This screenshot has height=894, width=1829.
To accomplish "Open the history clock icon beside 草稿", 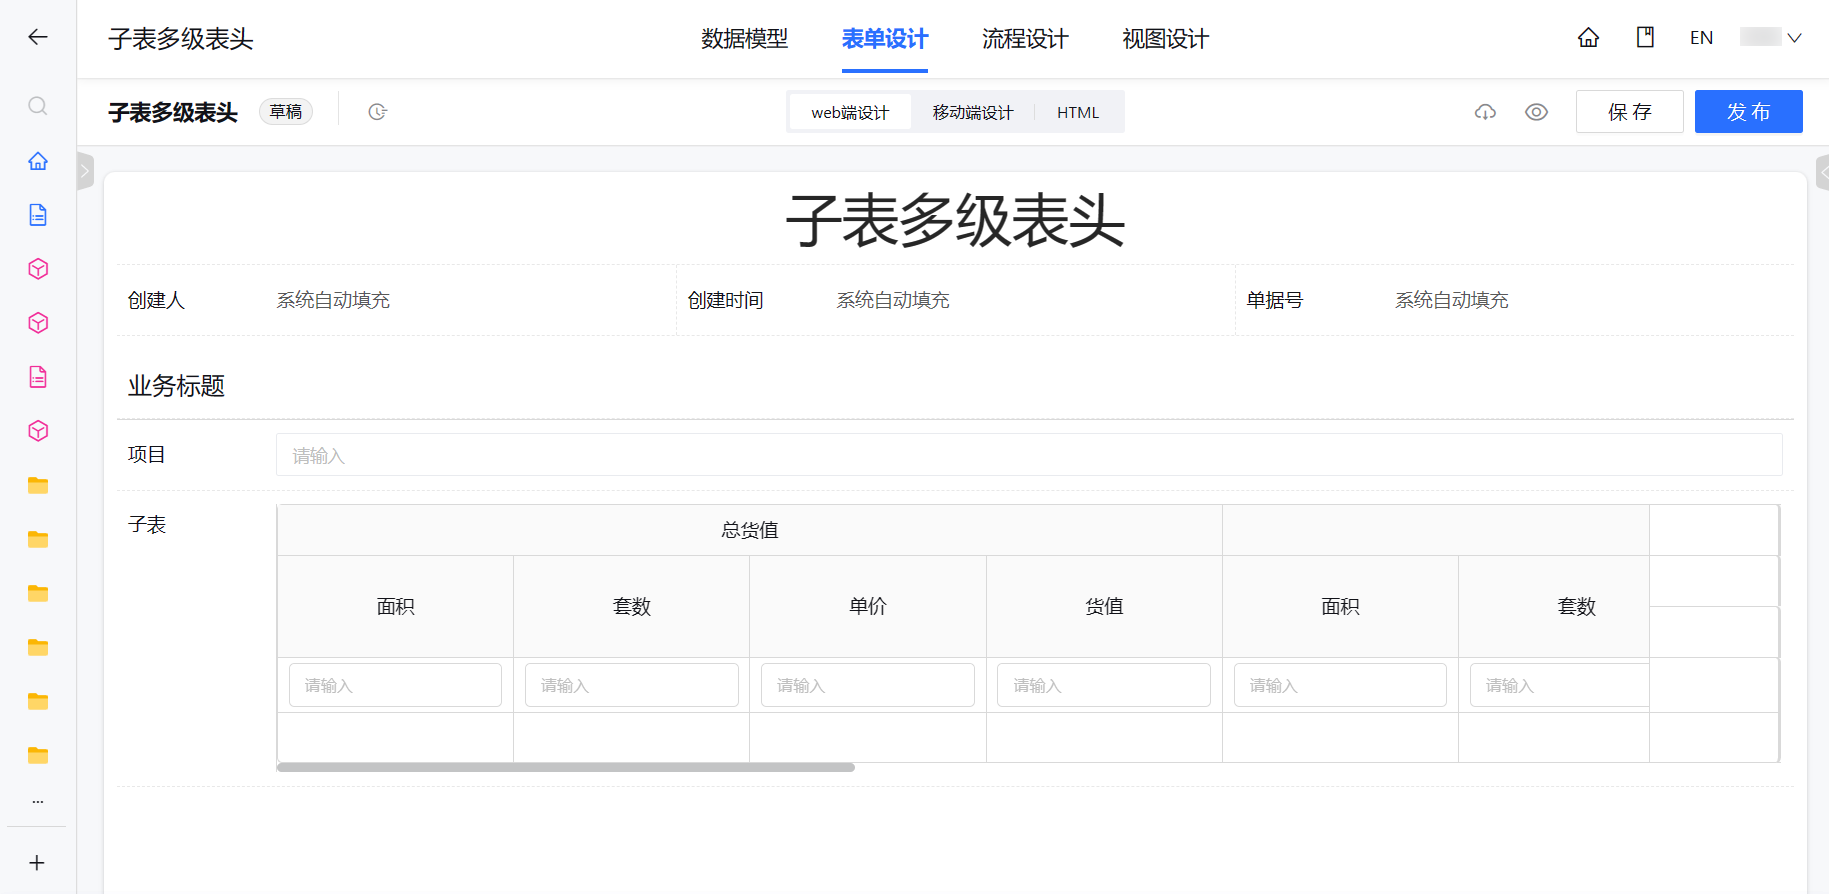I will 377,112.
